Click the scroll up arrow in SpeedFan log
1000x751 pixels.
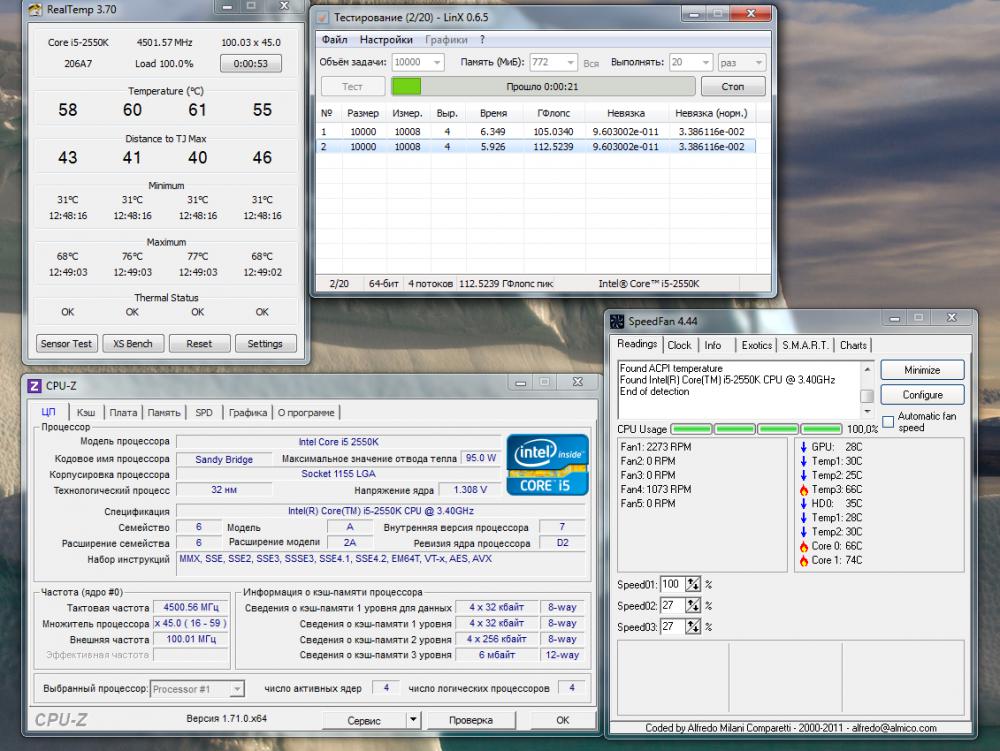[x=867, y=369]
